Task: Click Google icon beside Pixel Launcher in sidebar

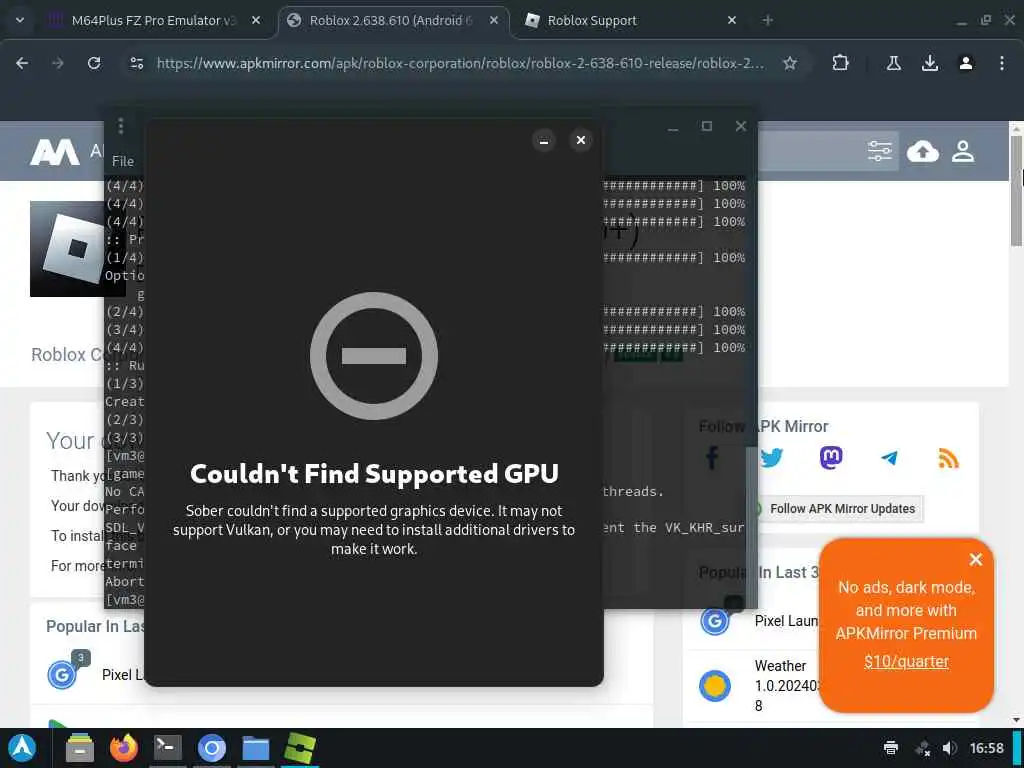Action: pos(714,621)
